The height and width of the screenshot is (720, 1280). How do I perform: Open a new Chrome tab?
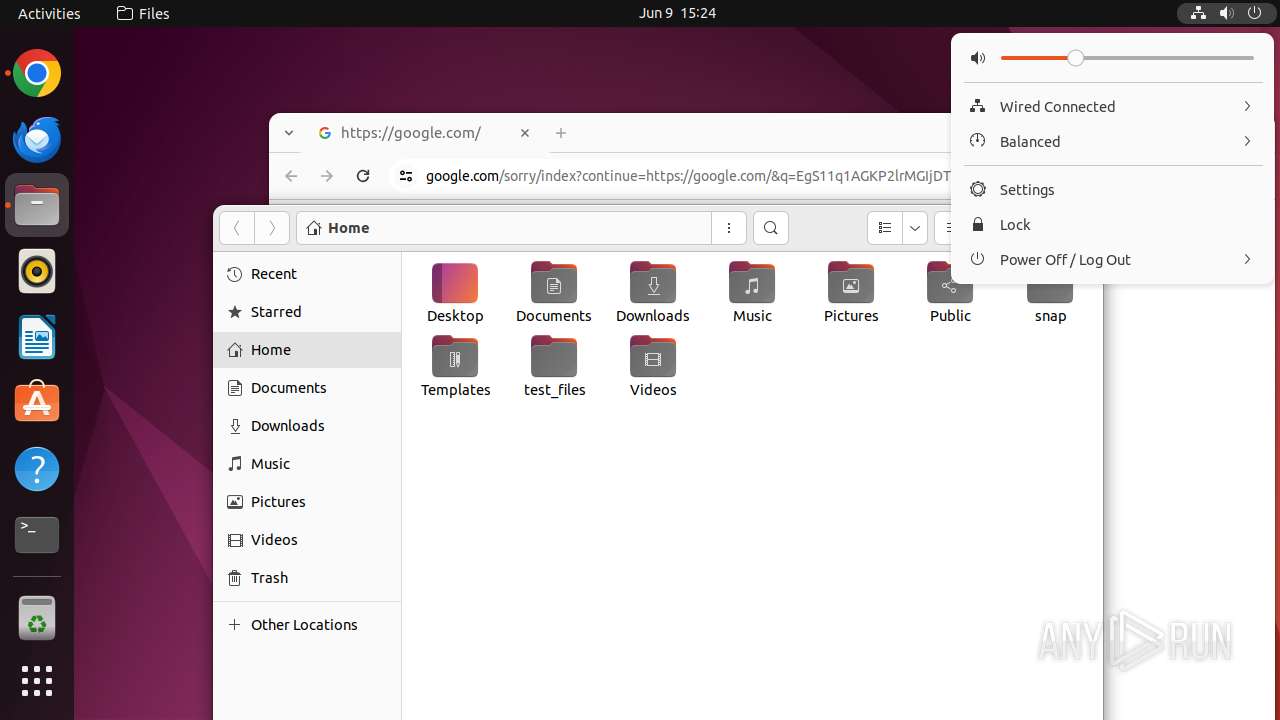(x=561, y=133)
